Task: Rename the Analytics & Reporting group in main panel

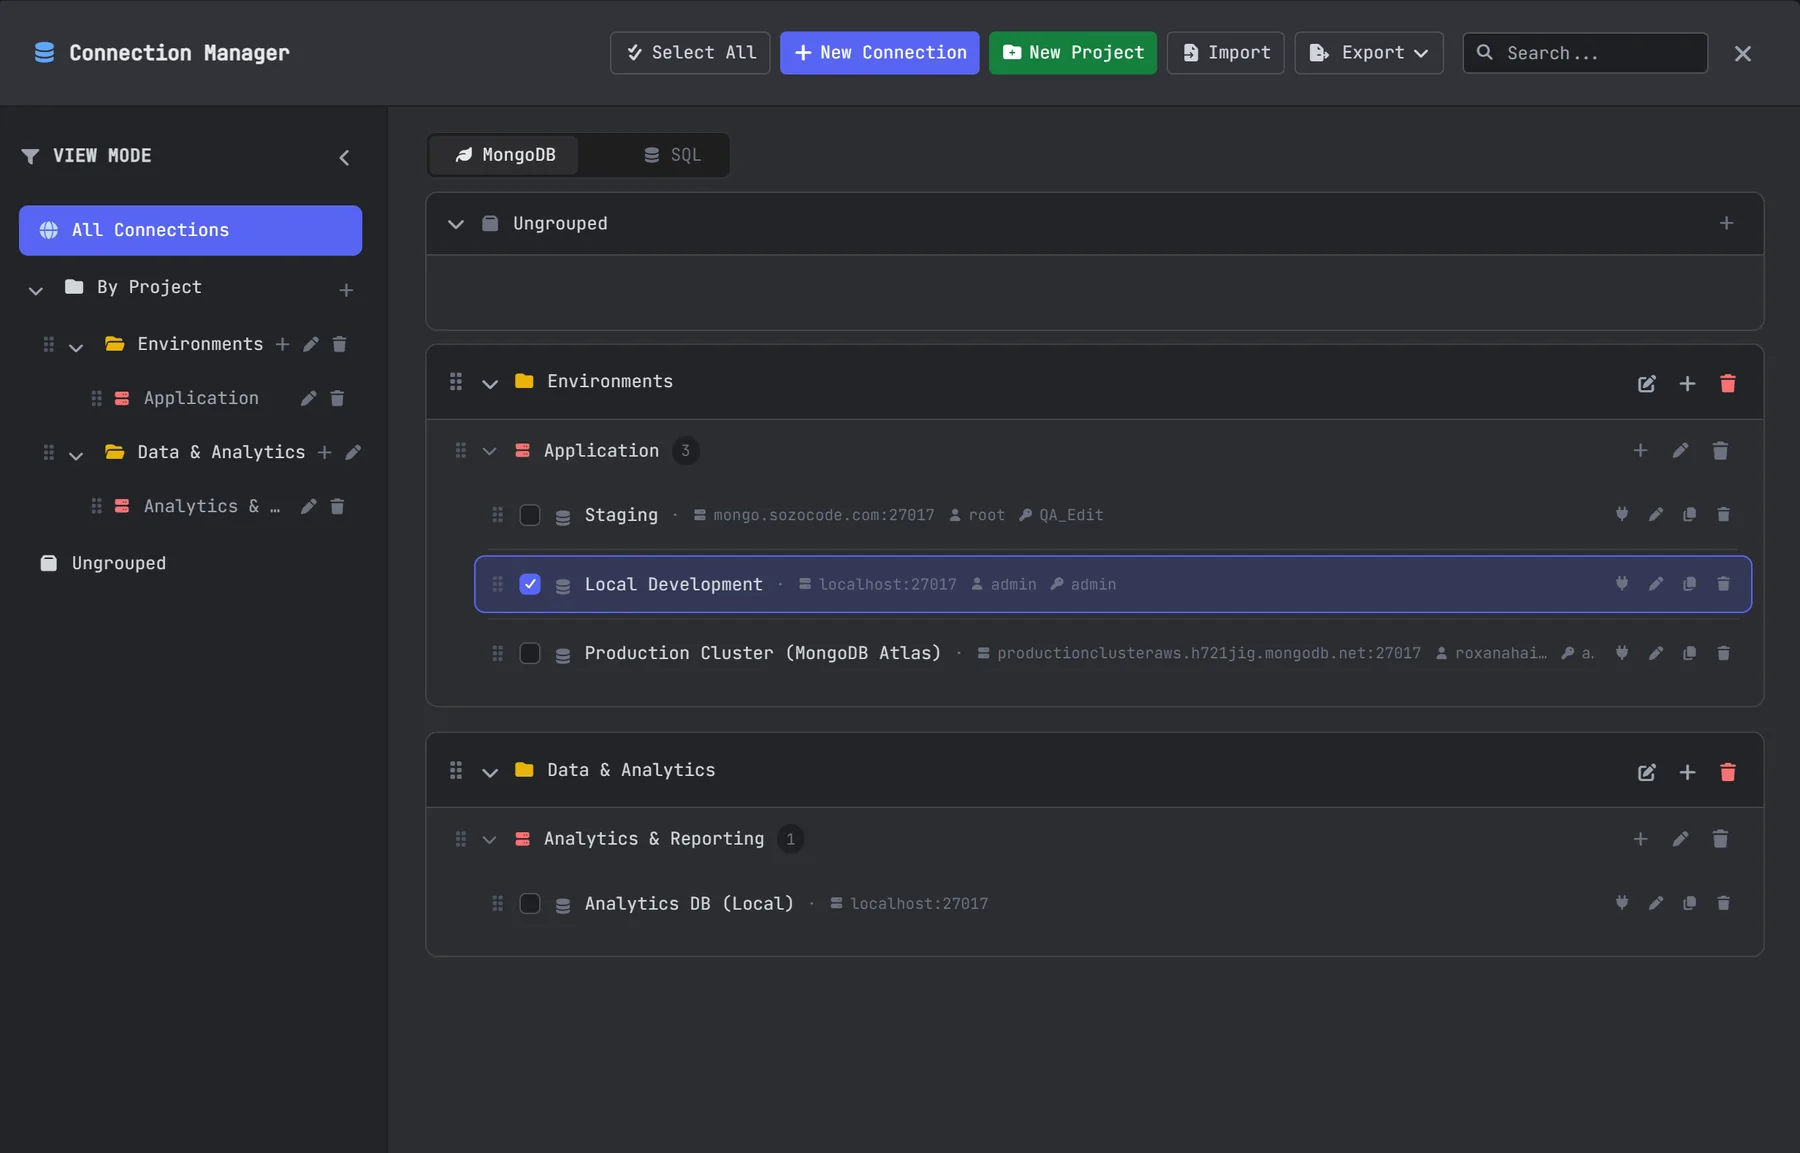Action: 1680,839
